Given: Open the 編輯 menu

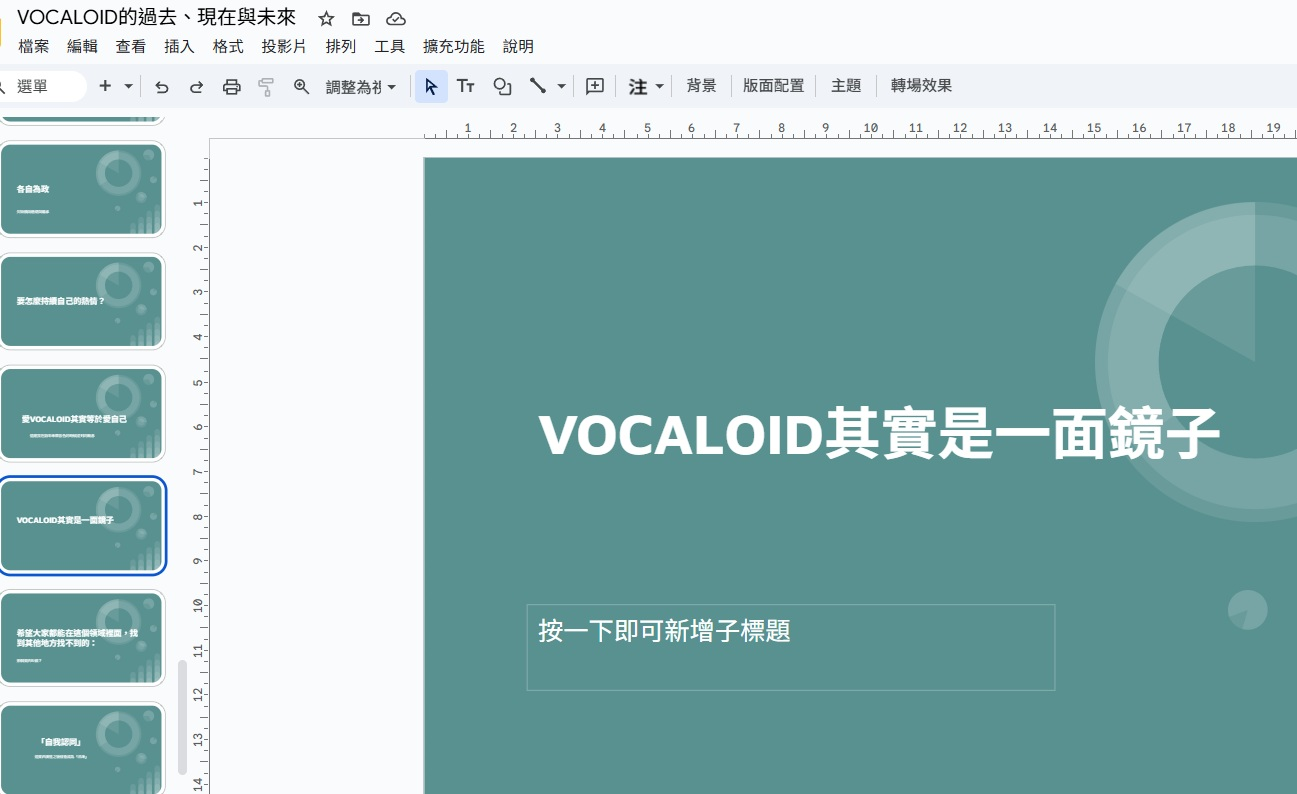Looking at the screenshot, I should 82,46.
